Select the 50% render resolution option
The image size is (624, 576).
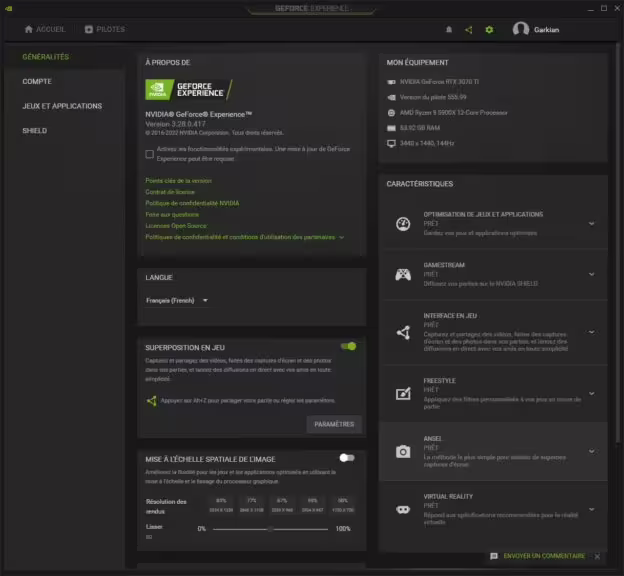(x=343, y=505)
